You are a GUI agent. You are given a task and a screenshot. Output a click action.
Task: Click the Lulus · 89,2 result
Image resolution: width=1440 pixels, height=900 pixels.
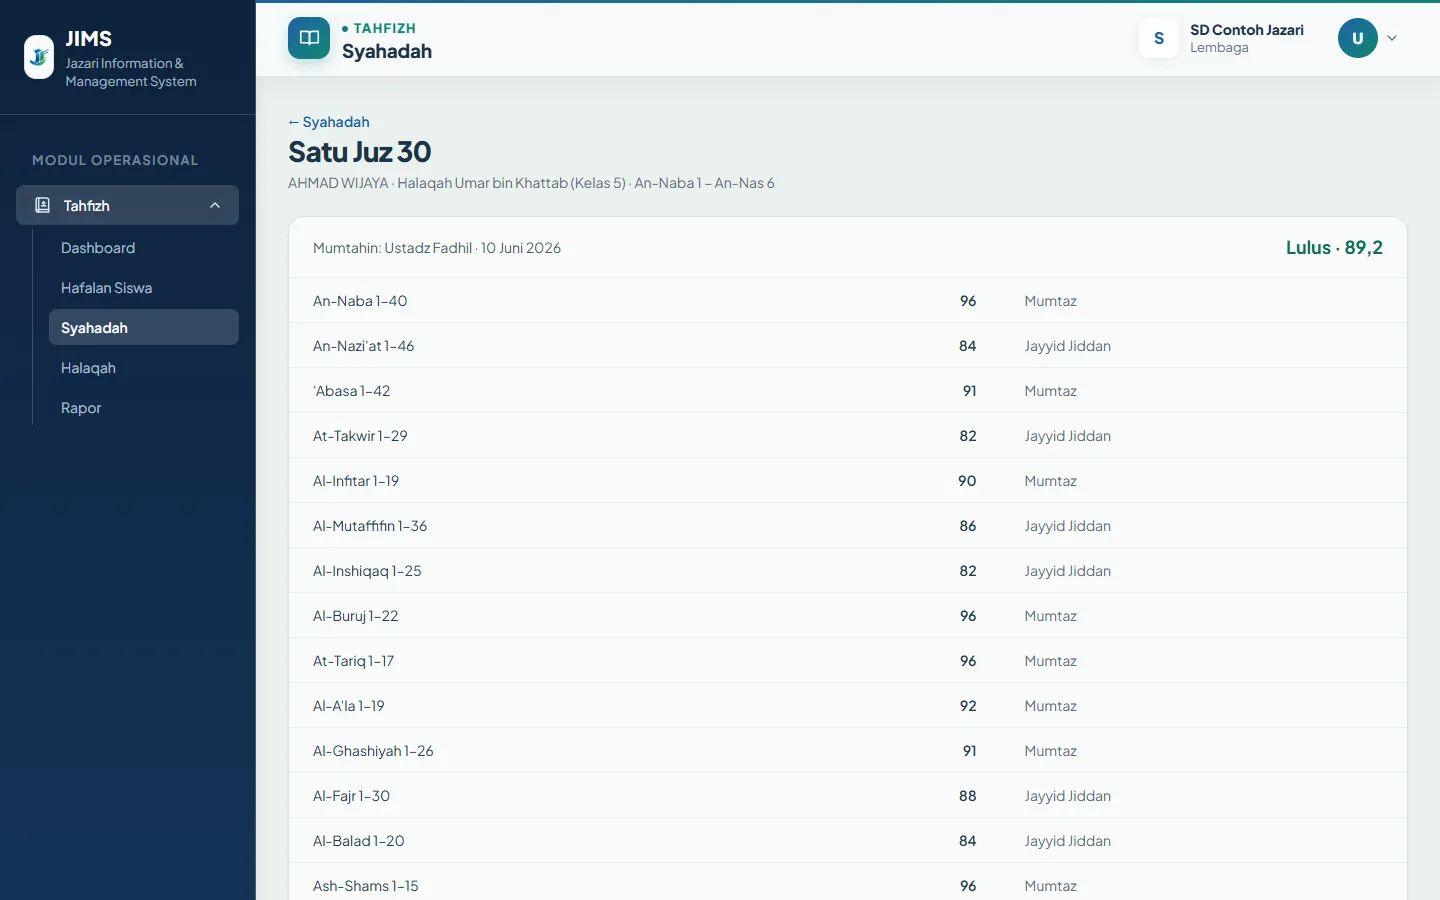1334,248
